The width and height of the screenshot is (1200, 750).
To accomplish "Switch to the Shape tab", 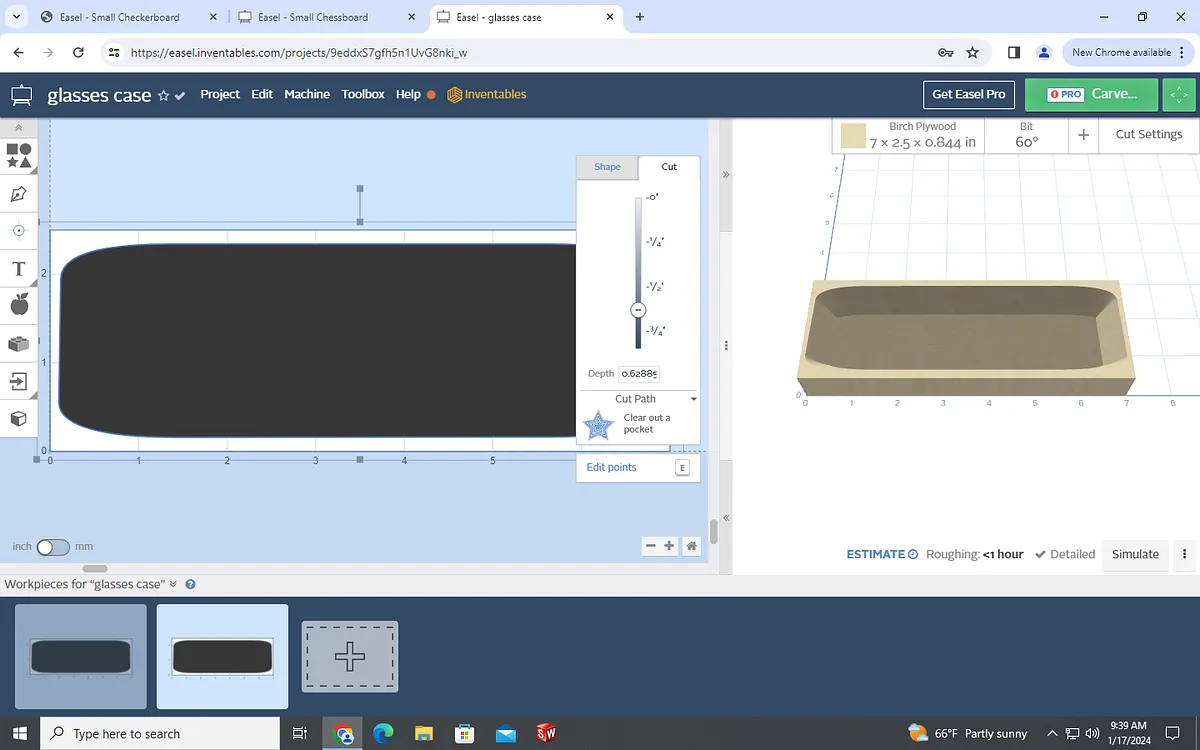I will pyautogui.click(x=607, y=167).
